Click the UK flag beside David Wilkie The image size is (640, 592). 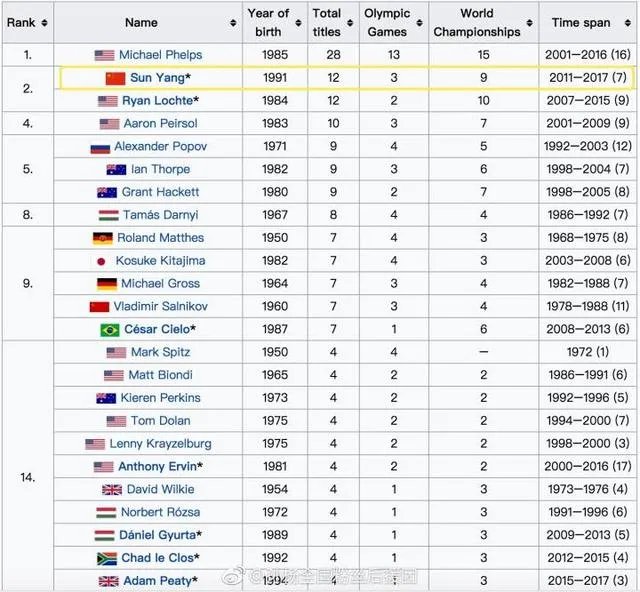112,490
